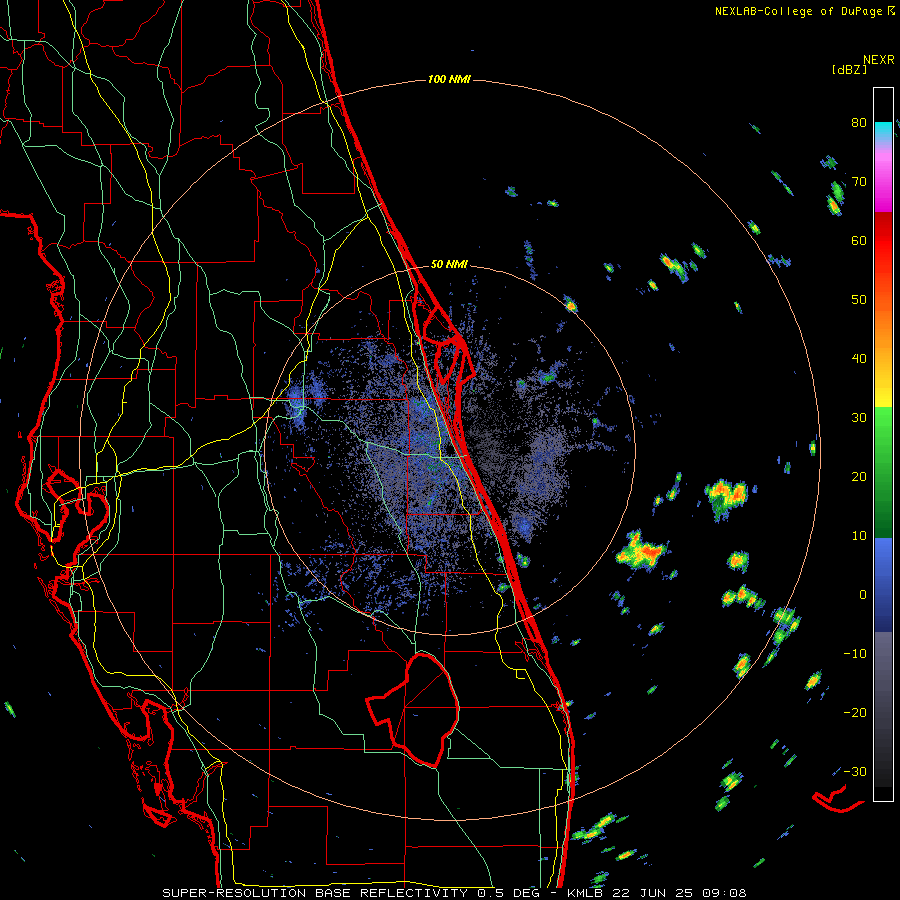Viewport: 900px width, 900px height.
Task: Click the 10 value on the dBZ scale
Action: 859,536
